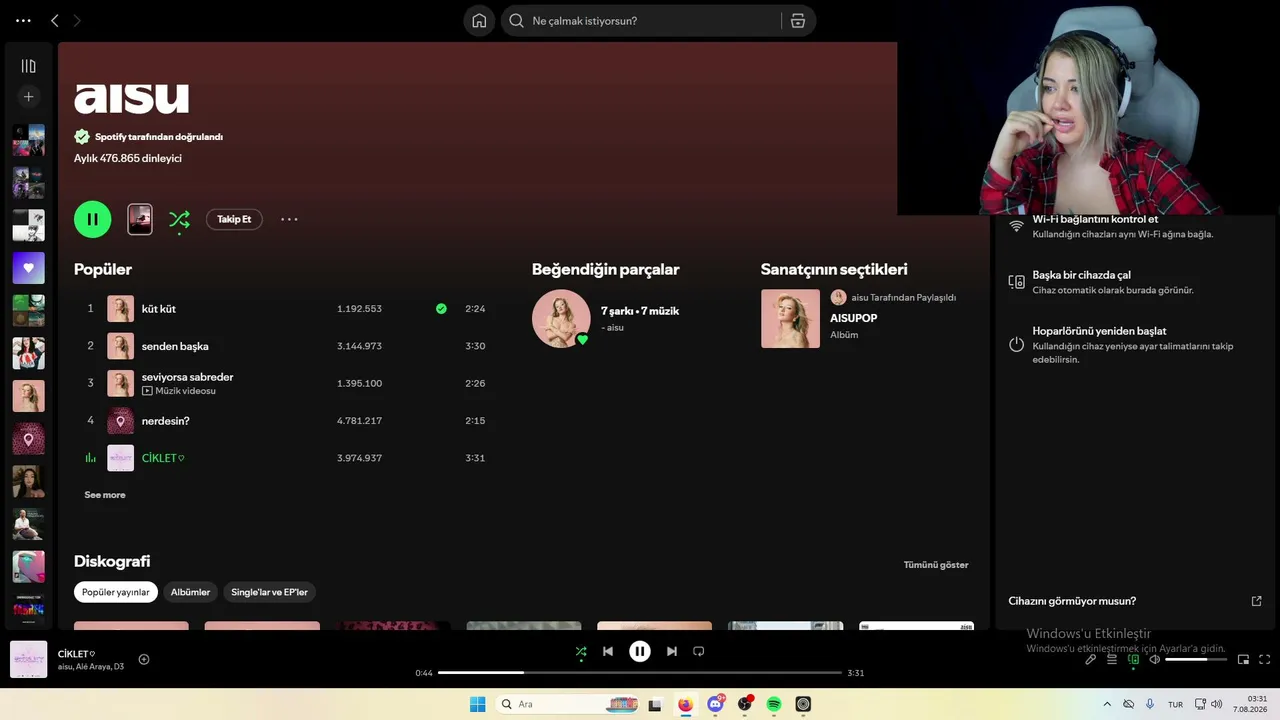Go to Spotify Home
The height and width of the screenshot is (720, 1280).
479,21
